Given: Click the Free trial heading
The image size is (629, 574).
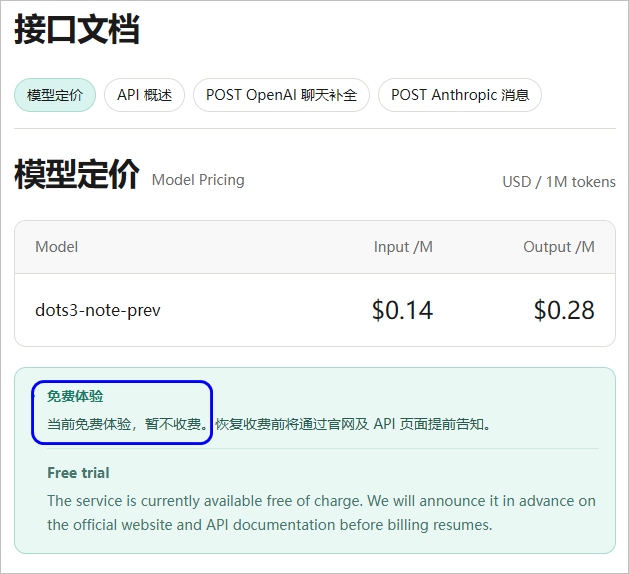Looking at the screenshot, I should 78,473.
